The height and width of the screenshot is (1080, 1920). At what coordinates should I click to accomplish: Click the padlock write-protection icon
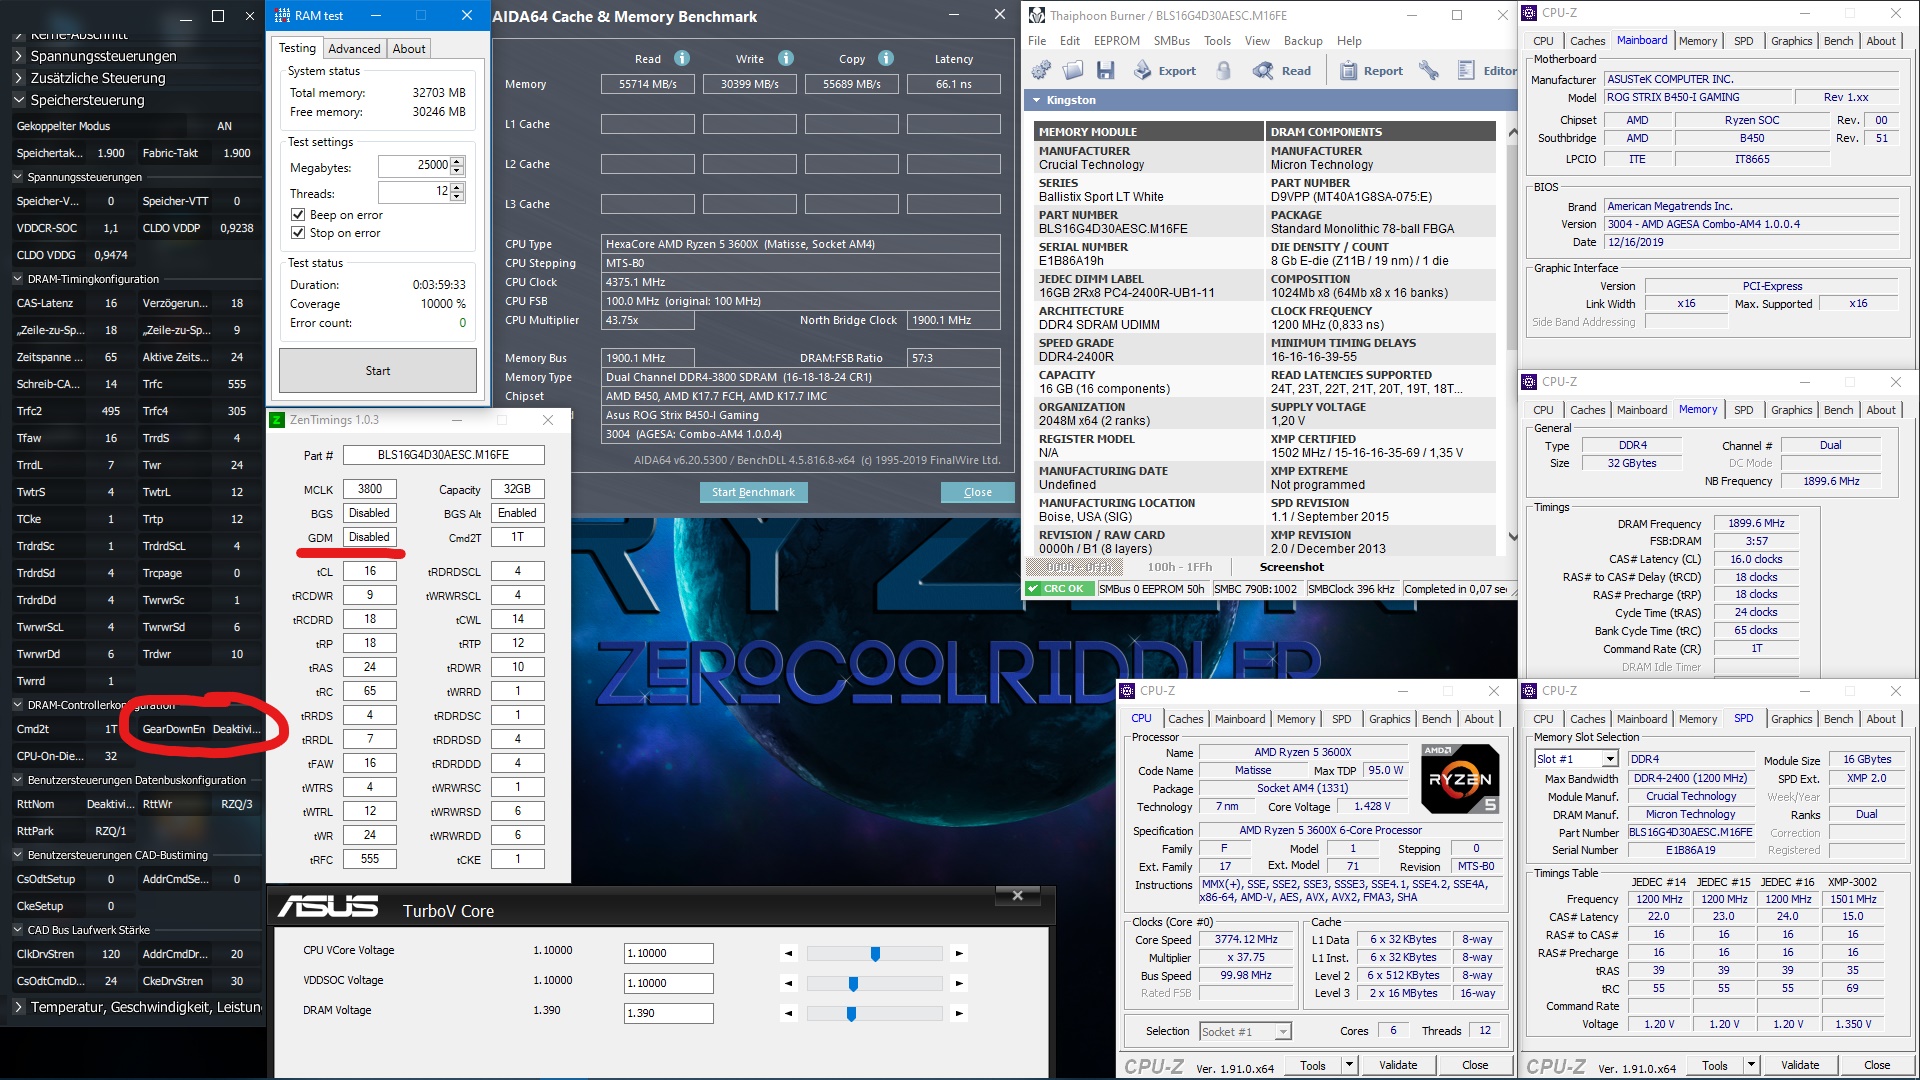coord(1225,70)
